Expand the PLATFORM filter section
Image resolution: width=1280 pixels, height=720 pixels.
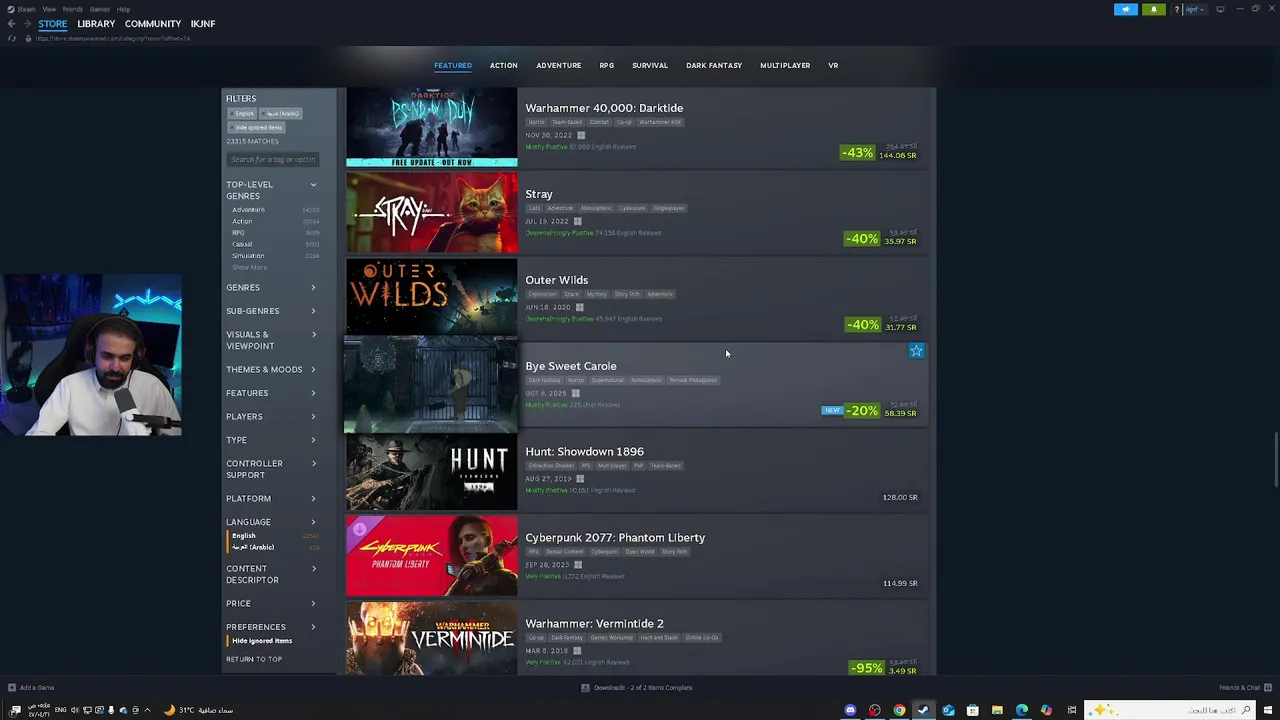tap(271, 498)
